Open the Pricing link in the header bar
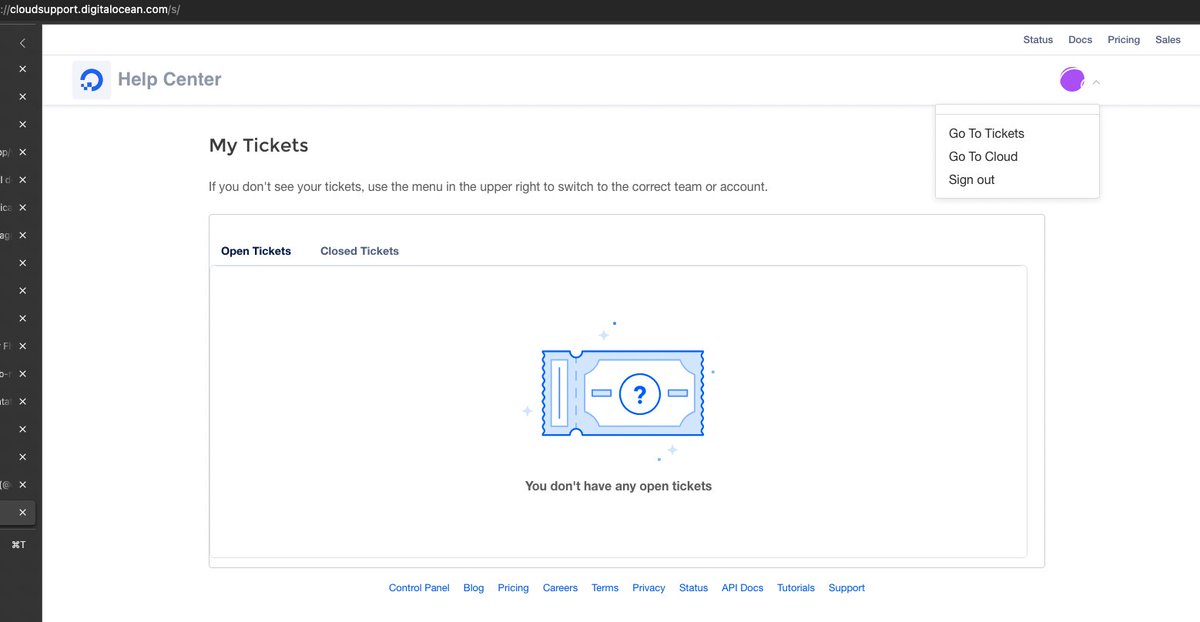Viewport: 1200px width, 622px height. (1123, 40)
